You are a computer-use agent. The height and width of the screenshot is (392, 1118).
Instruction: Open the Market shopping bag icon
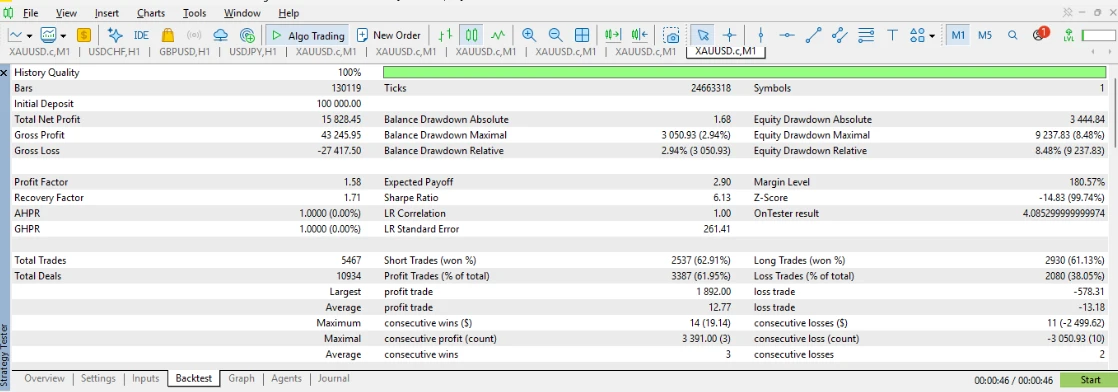click(x=168, y=35)
